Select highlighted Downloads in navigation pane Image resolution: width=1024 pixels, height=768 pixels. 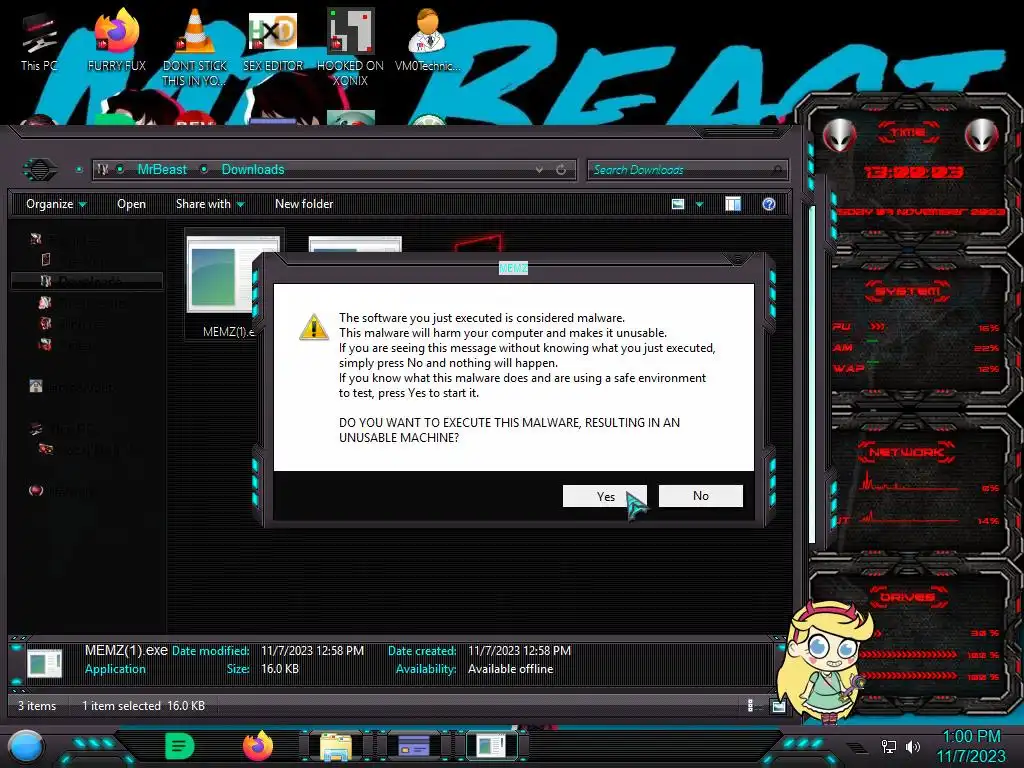(x=87, y=281)
